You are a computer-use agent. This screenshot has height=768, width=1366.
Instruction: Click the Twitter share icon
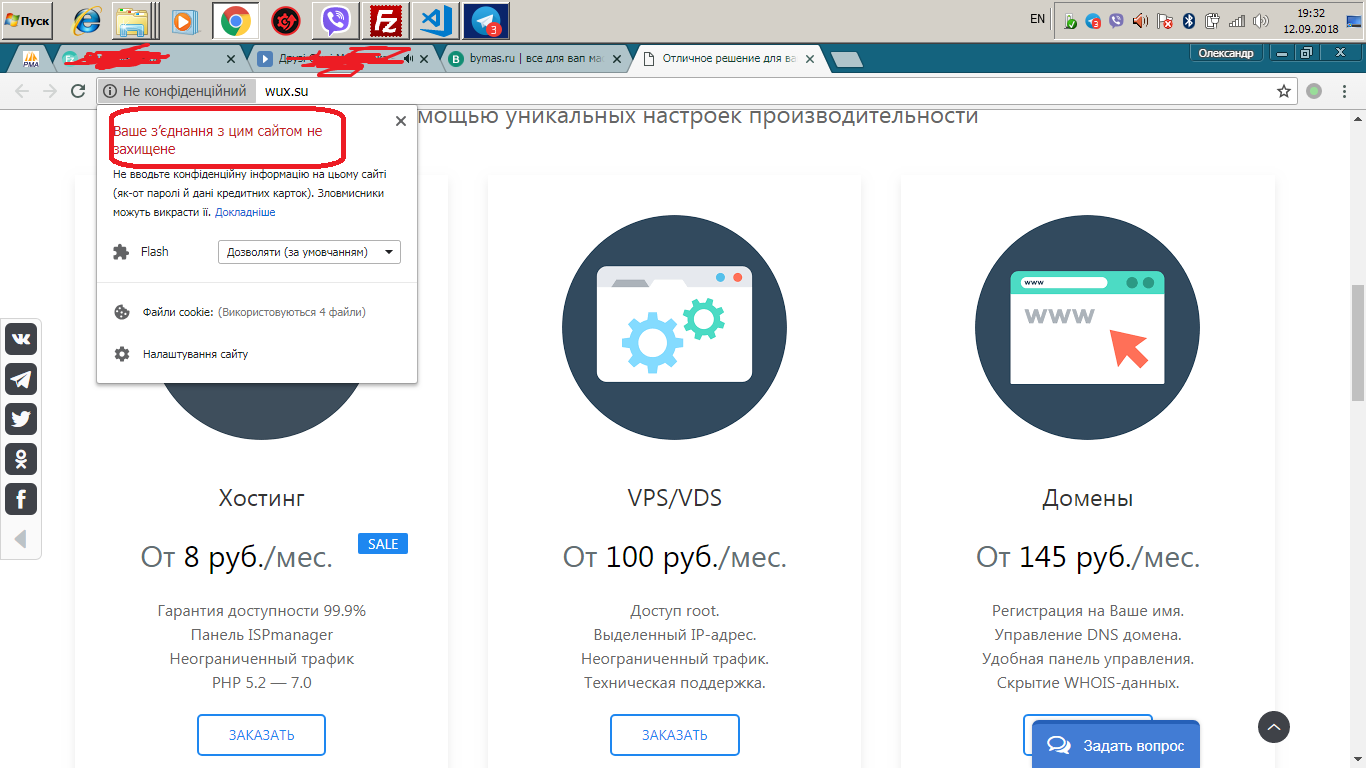21,419
